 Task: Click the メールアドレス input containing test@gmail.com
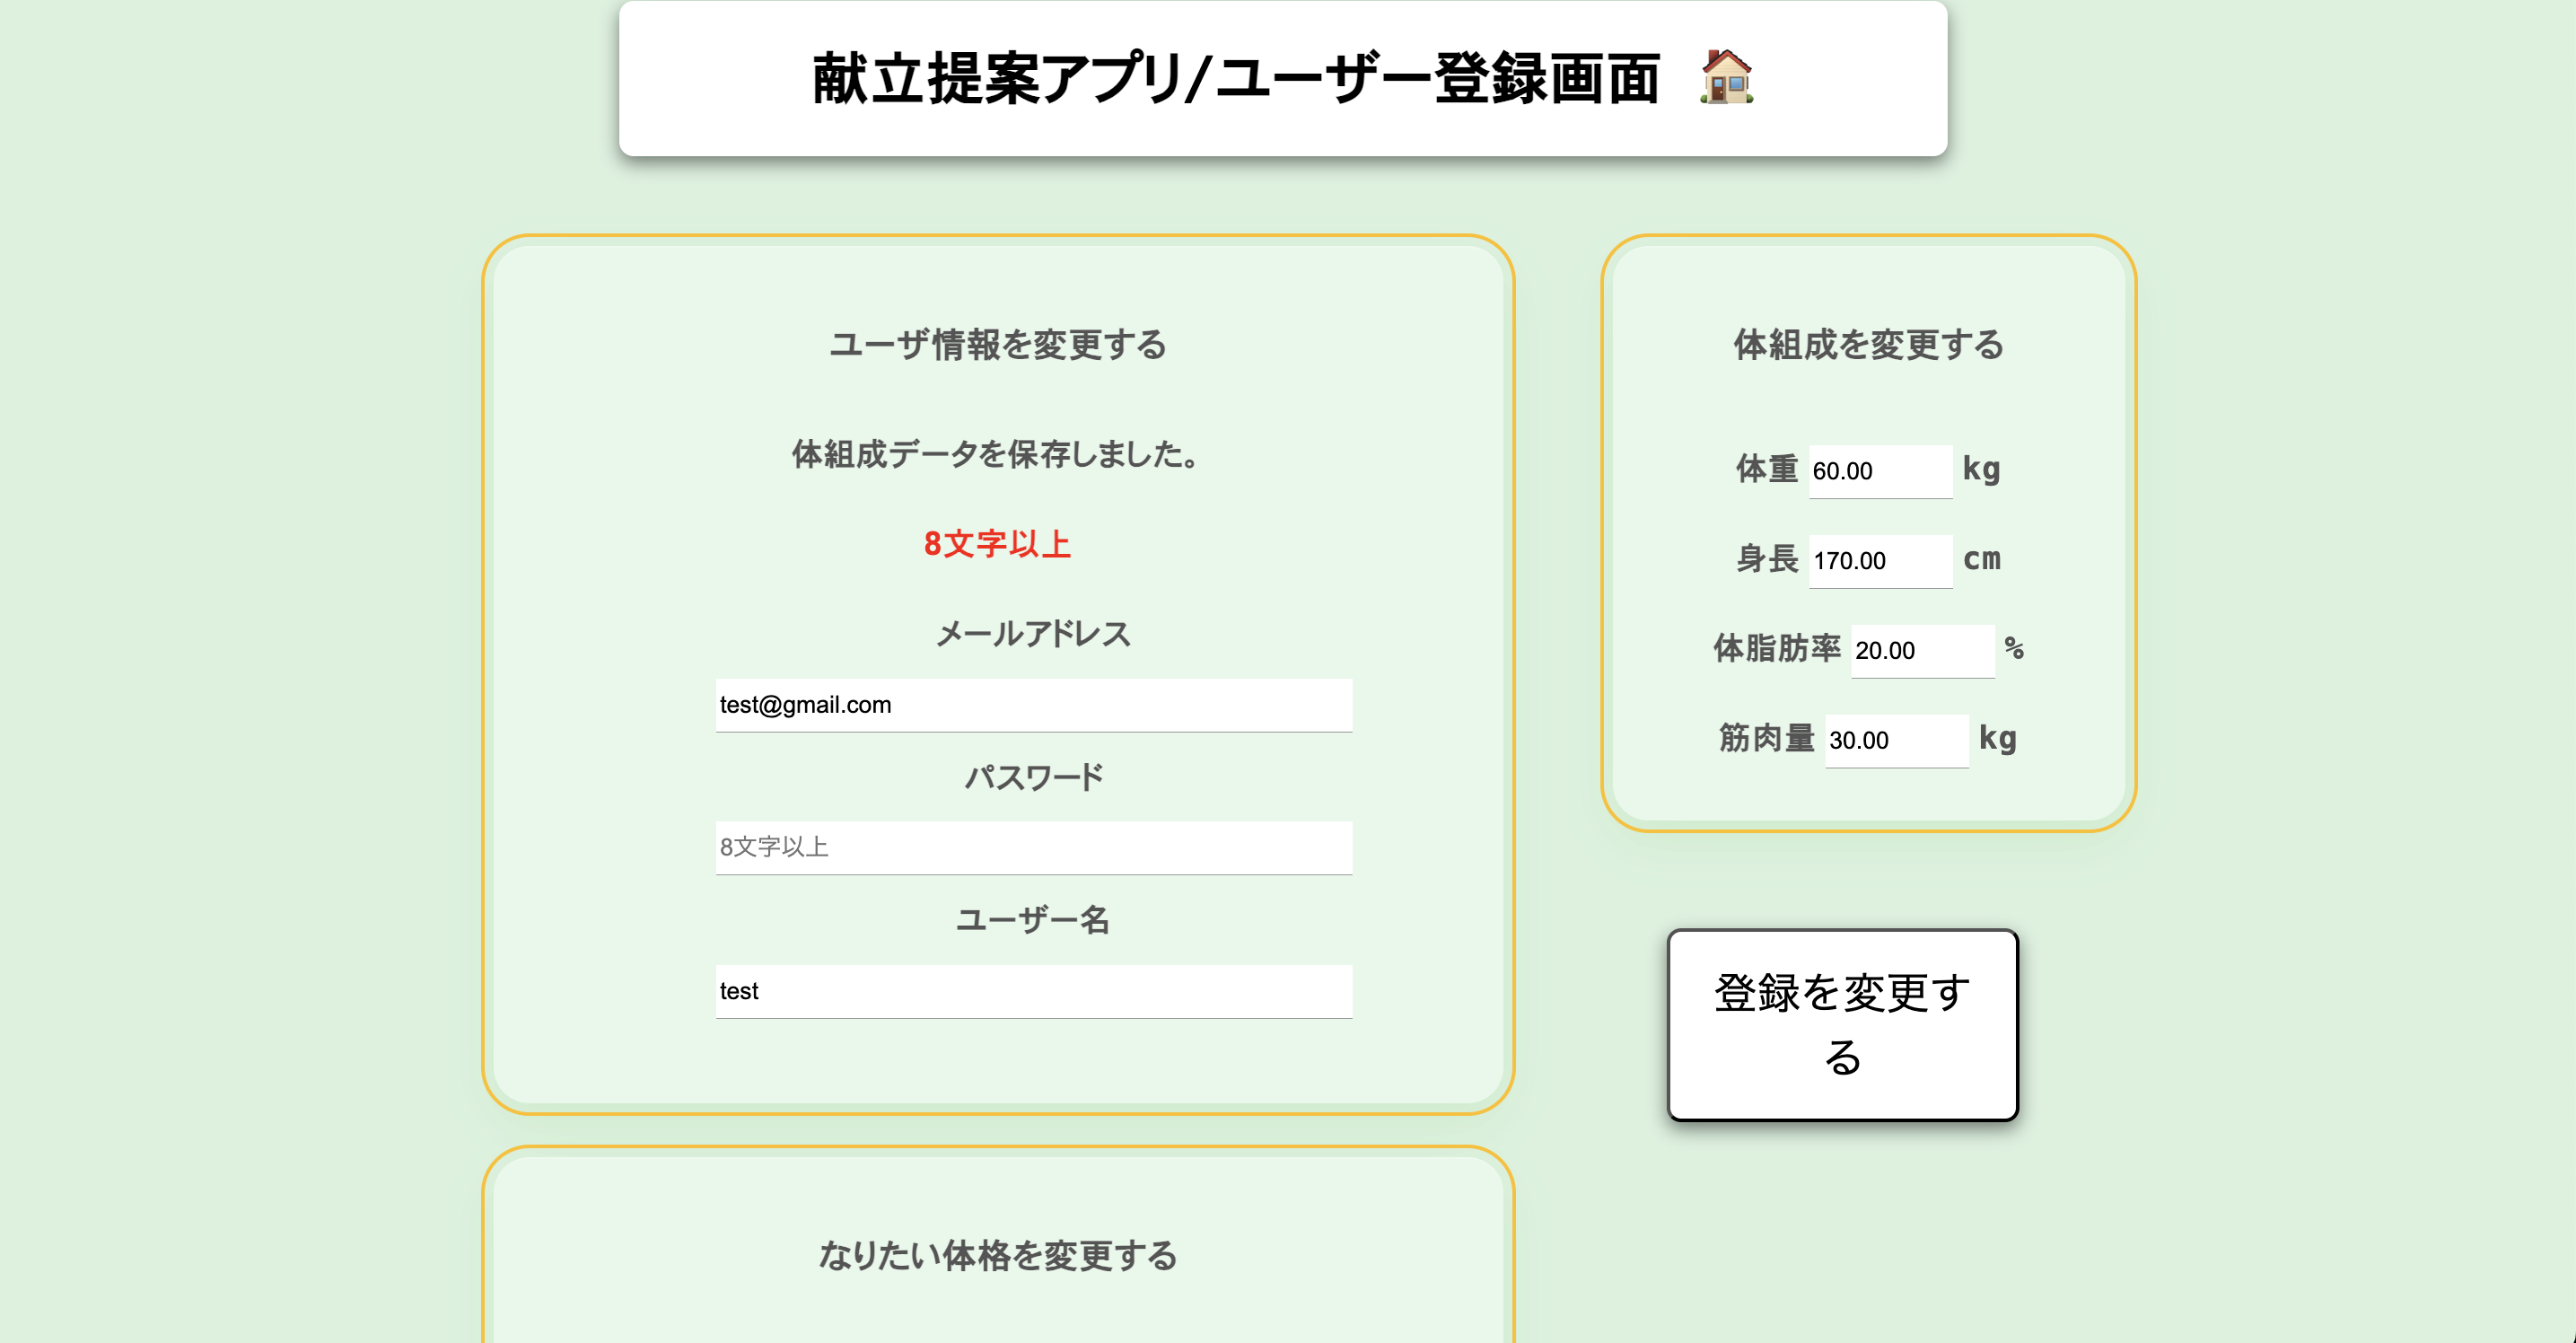(x=1032, y=705)
